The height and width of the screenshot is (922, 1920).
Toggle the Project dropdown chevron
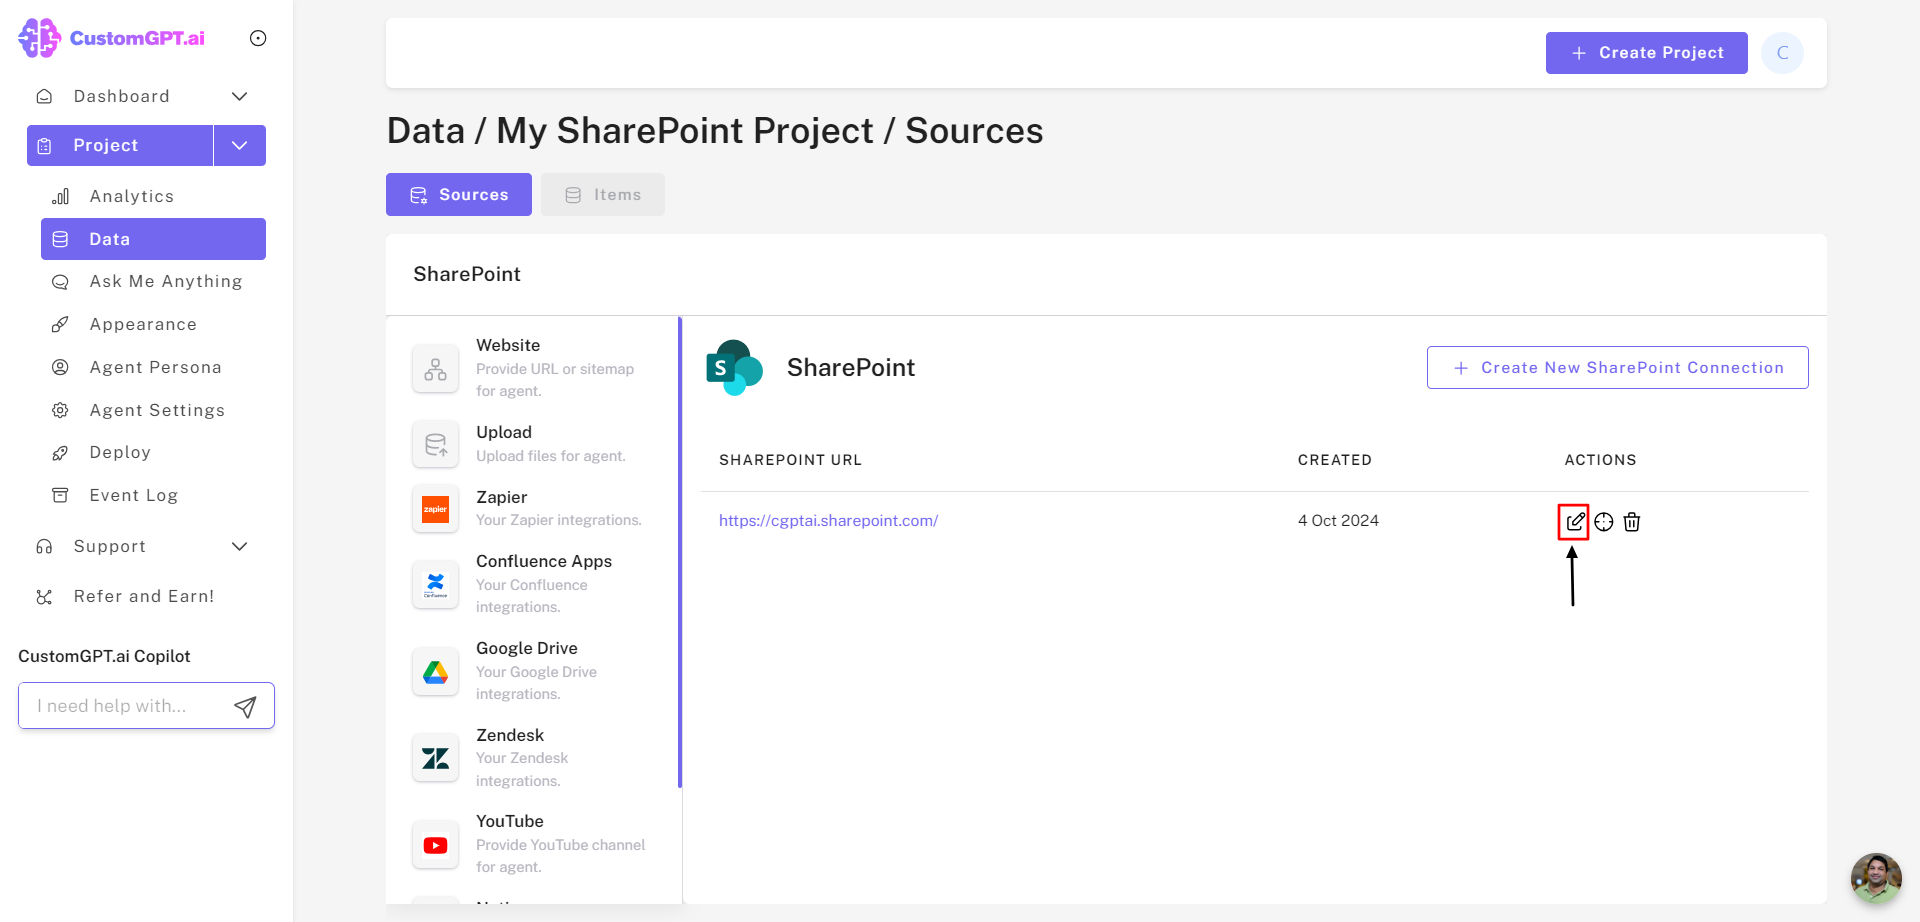pos(240,145)
